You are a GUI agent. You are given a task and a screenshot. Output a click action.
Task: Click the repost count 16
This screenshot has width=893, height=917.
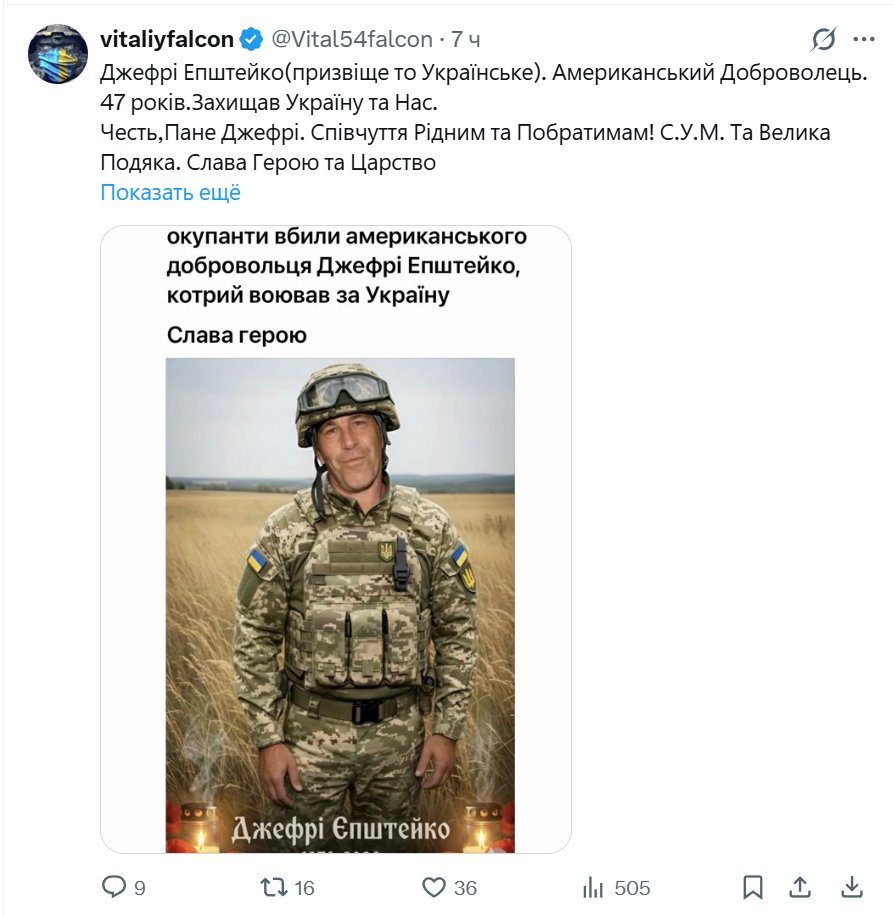(x=304, y=888)
